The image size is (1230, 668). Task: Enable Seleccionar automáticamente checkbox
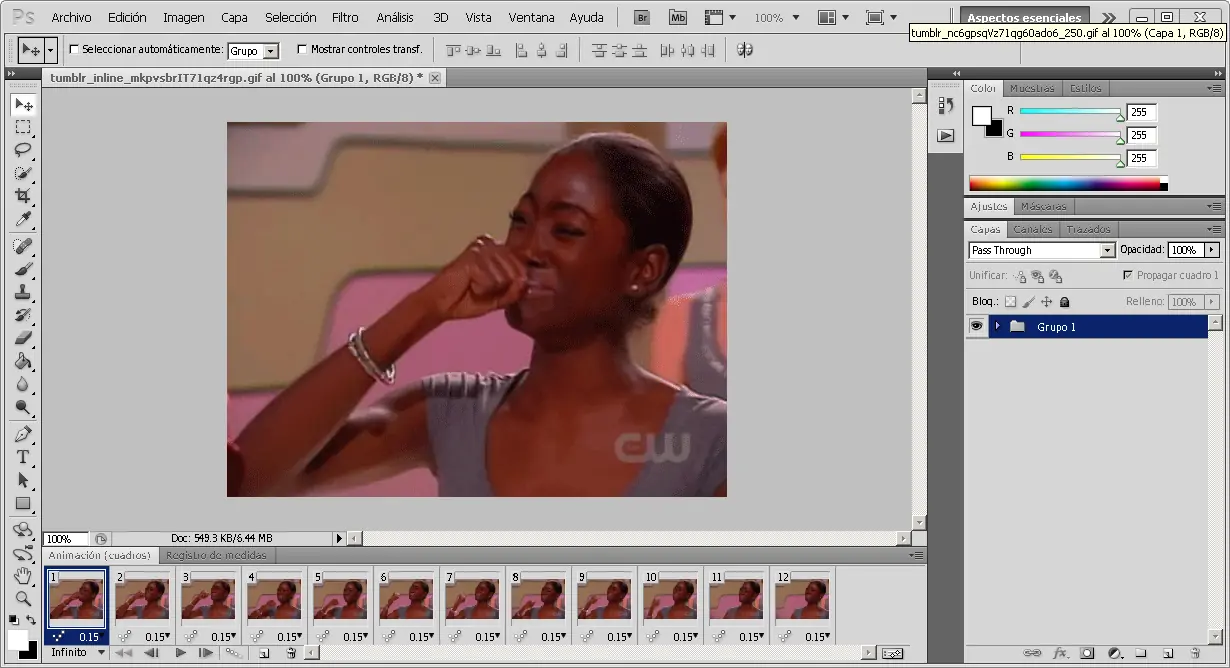pyautogui.click(x=74, y=49)
